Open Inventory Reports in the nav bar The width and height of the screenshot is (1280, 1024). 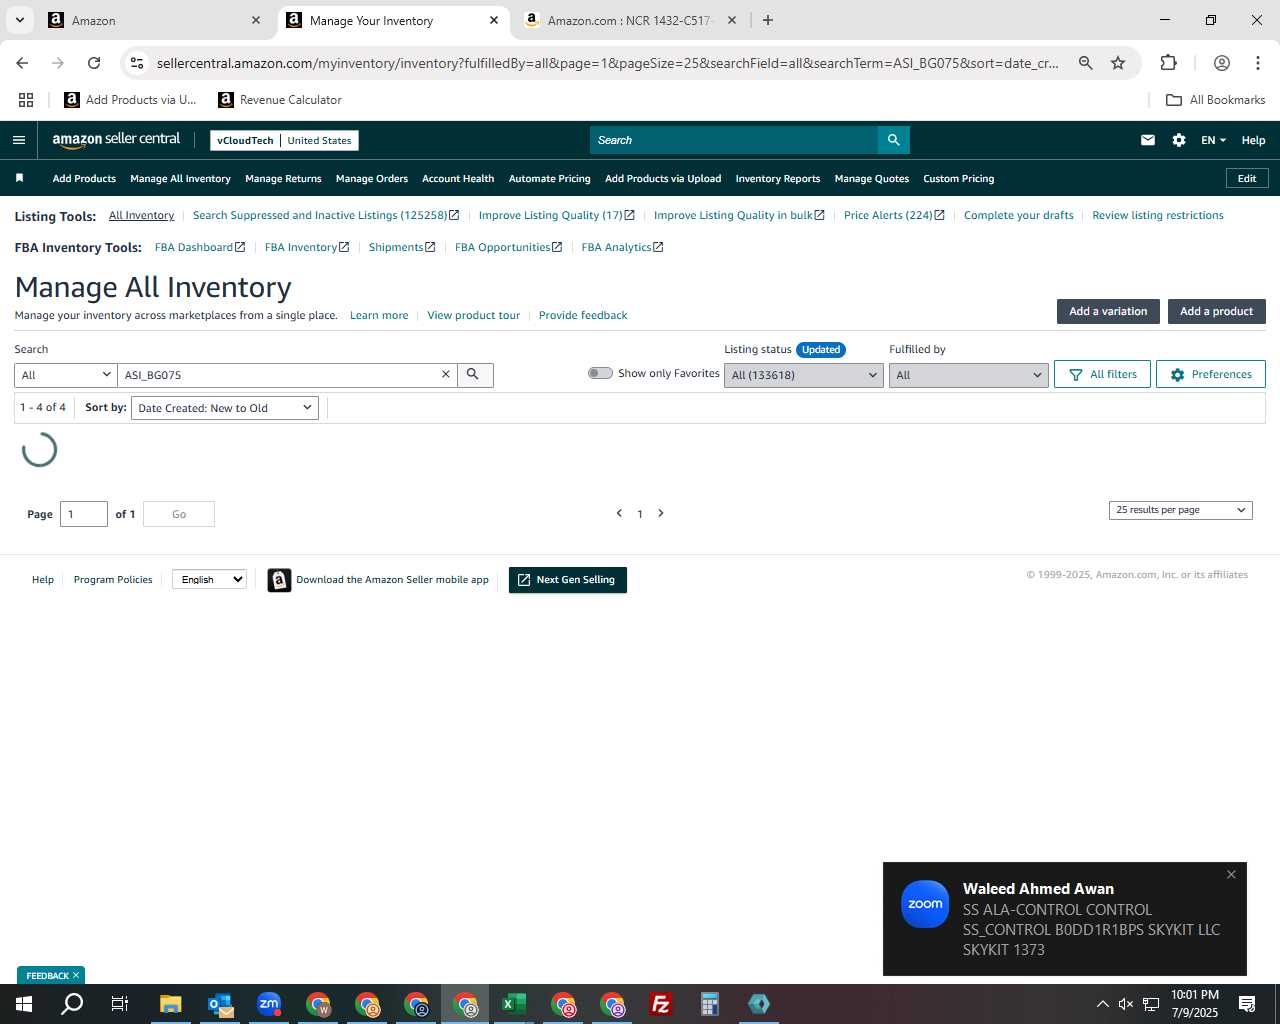(778, 179)
